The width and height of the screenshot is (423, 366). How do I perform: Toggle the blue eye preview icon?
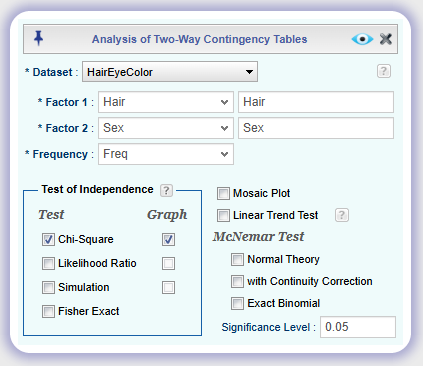coord(362,39)
